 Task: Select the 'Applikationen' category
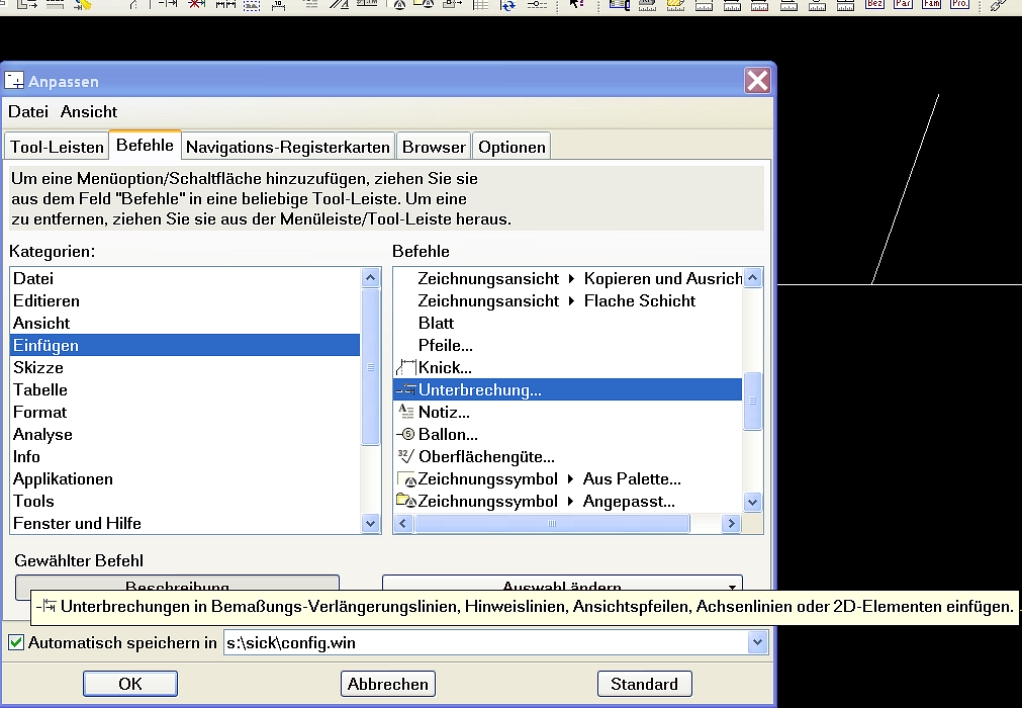coord(184,479)
